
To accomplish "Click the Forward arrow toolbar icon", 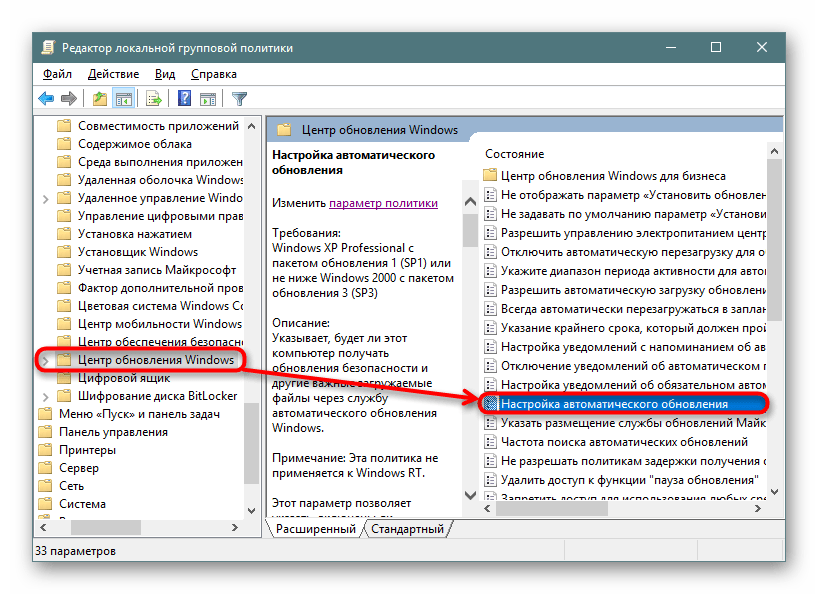I will (x=69, y=98).
